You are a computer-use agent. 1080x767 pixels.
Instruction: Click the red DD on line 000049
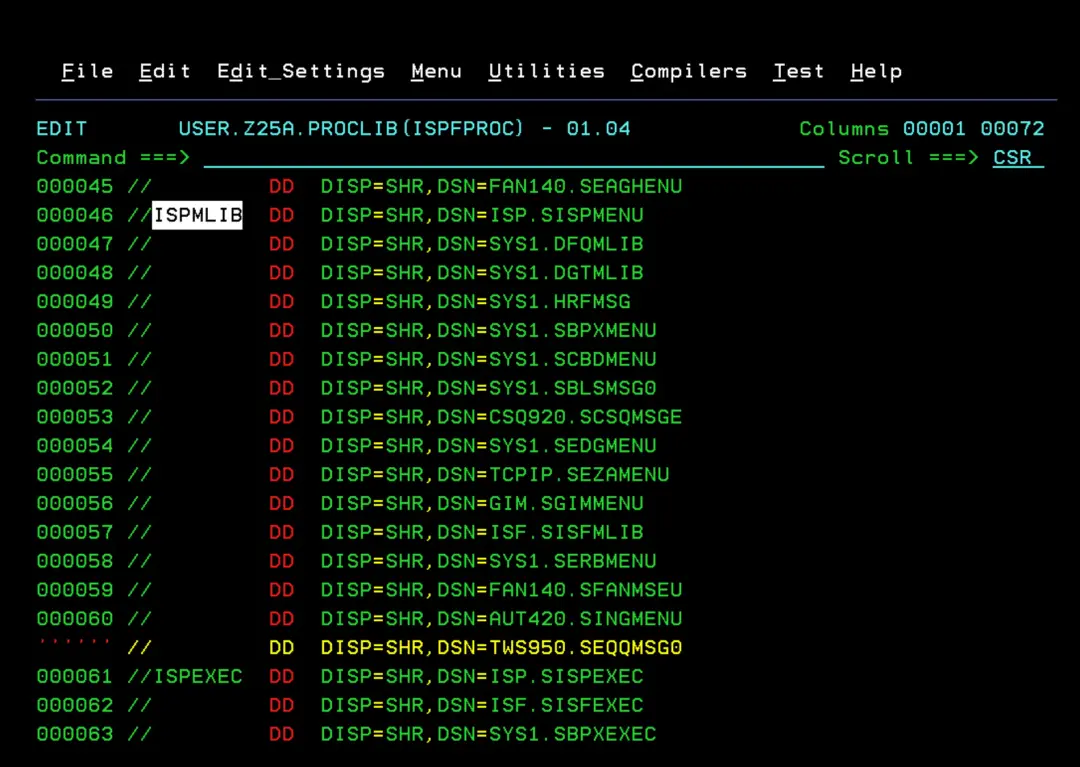point(282,302)
